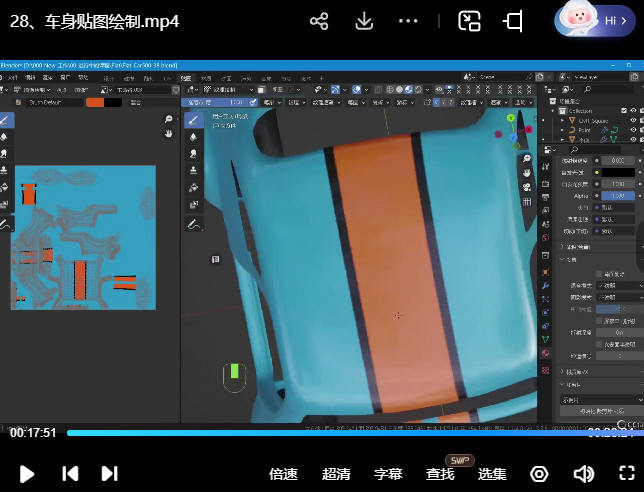Toggle the video volume speaker icon
Viewport: 644px width, 492px height.
tap(584, 473)
